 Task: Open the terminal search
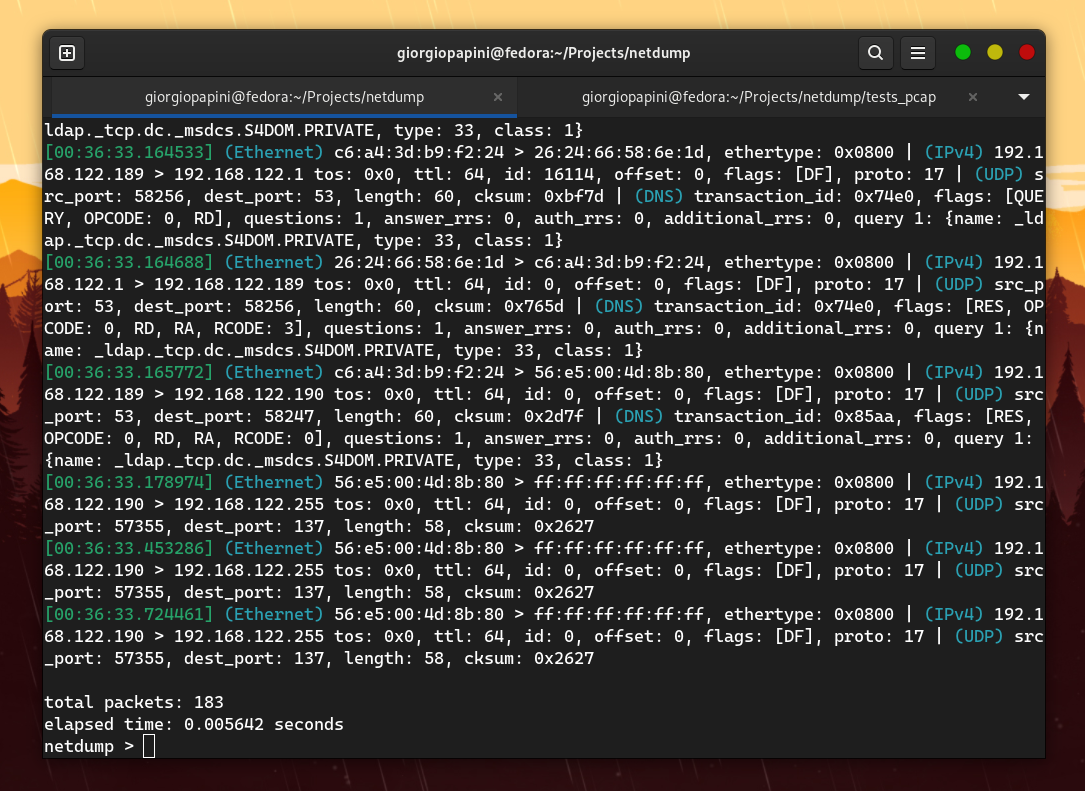point(875,53)
